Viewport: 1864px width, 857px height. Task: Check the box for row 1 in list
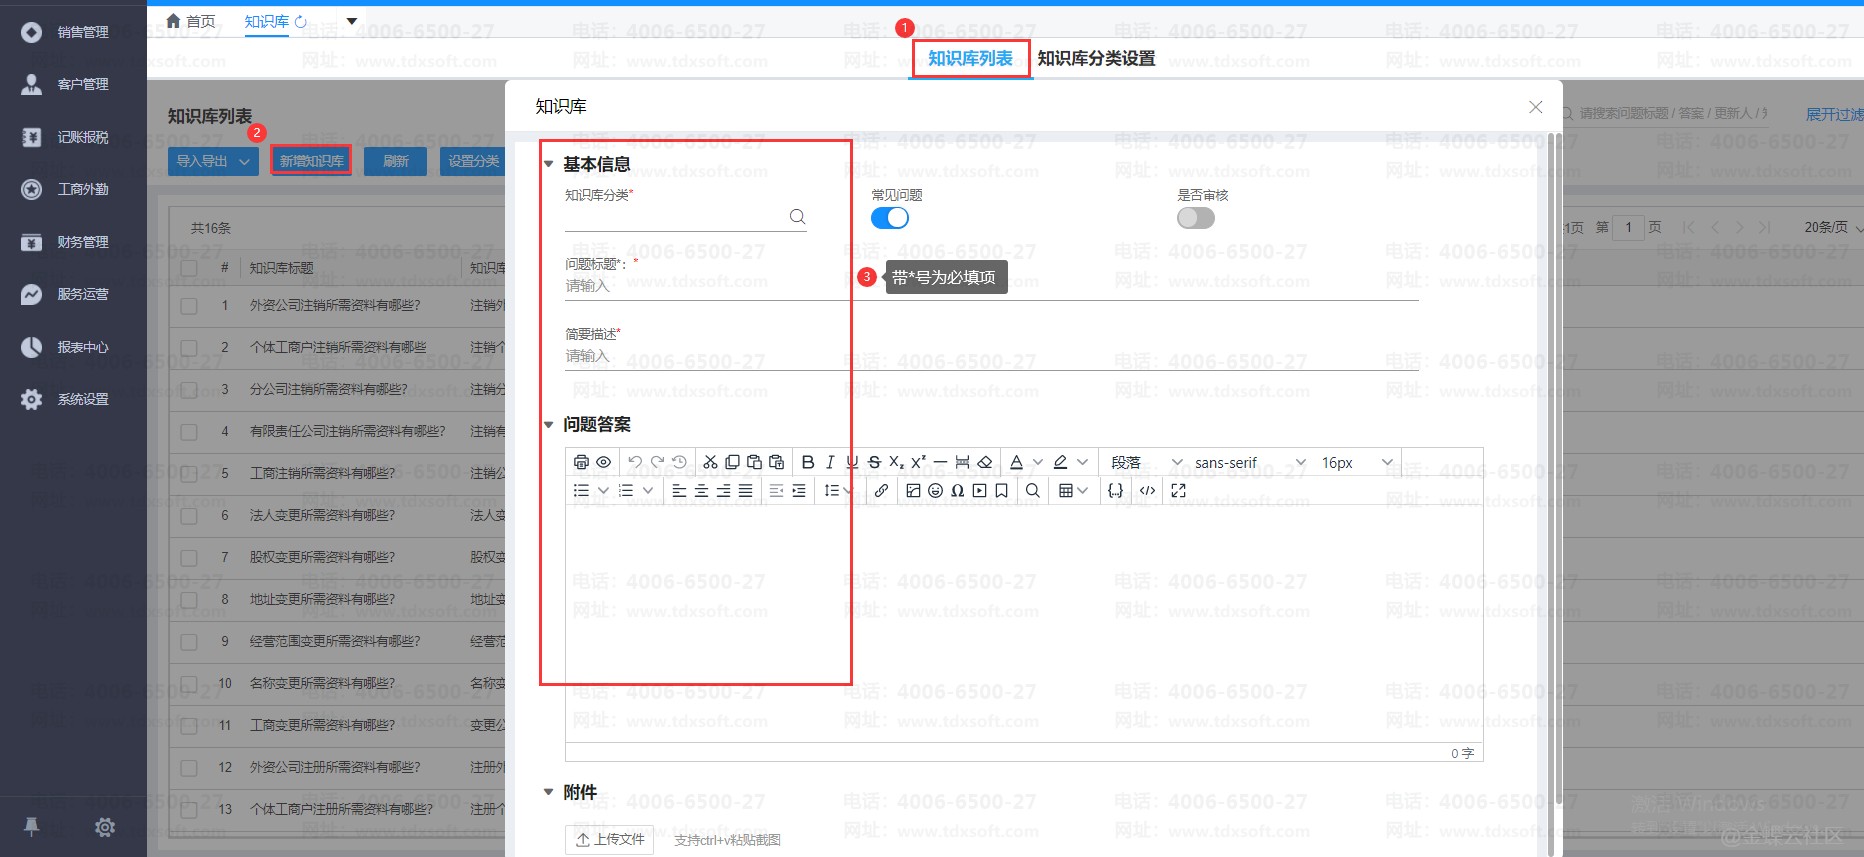coord(189,306)
